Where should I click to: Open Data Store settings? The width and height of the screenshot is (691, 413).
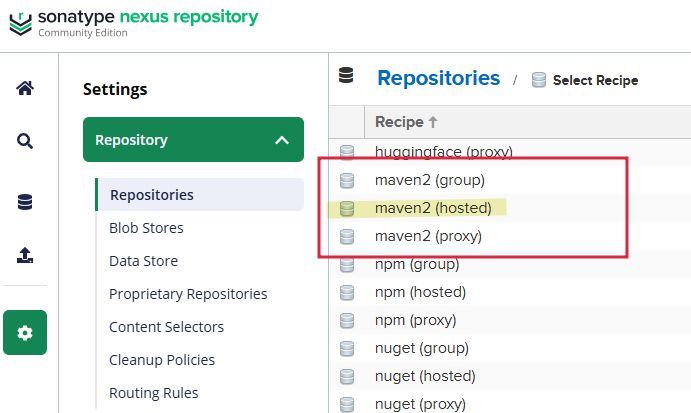143,261
